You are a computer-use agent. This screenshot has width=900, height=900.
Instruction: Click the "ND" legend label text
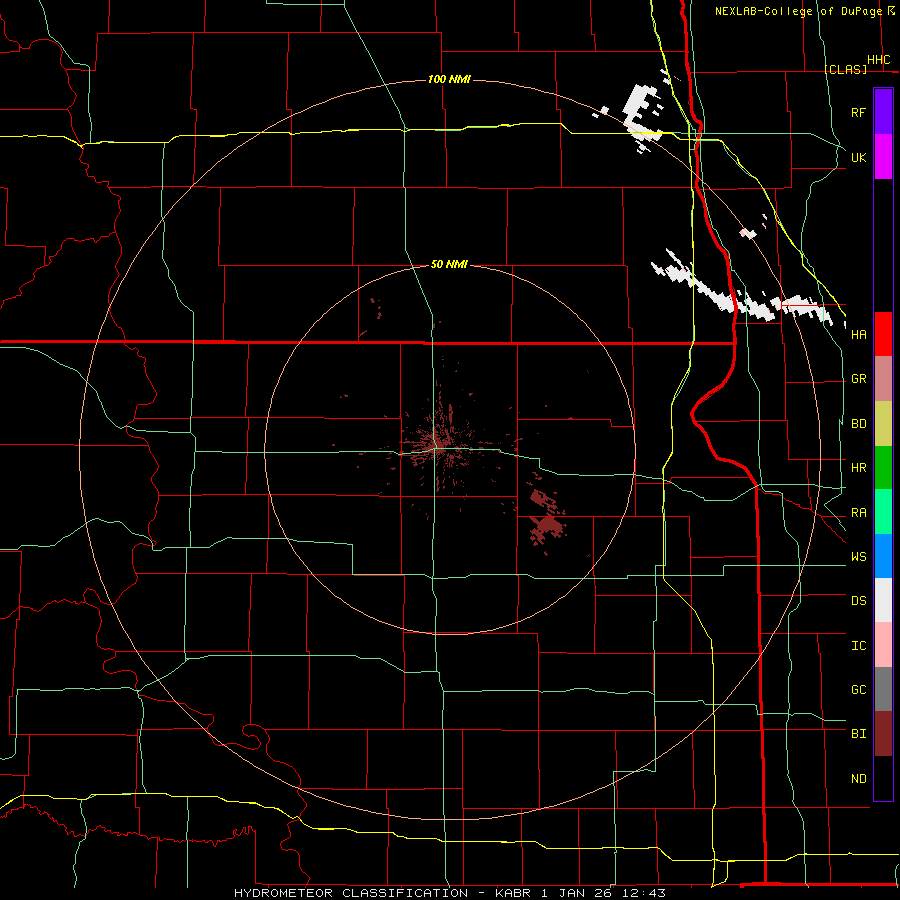pos(858,779)
